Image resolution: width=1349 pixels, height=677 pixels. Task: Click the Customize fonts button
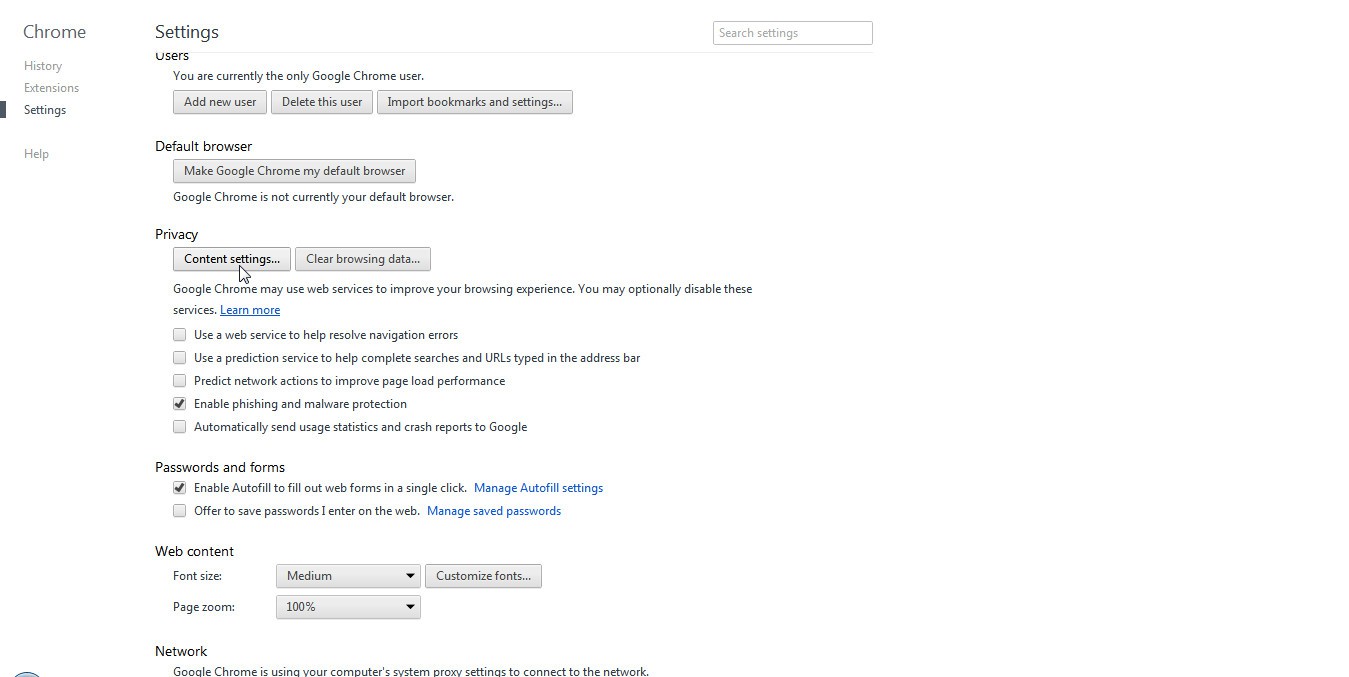pyautogui.click(x=483, y=576)
